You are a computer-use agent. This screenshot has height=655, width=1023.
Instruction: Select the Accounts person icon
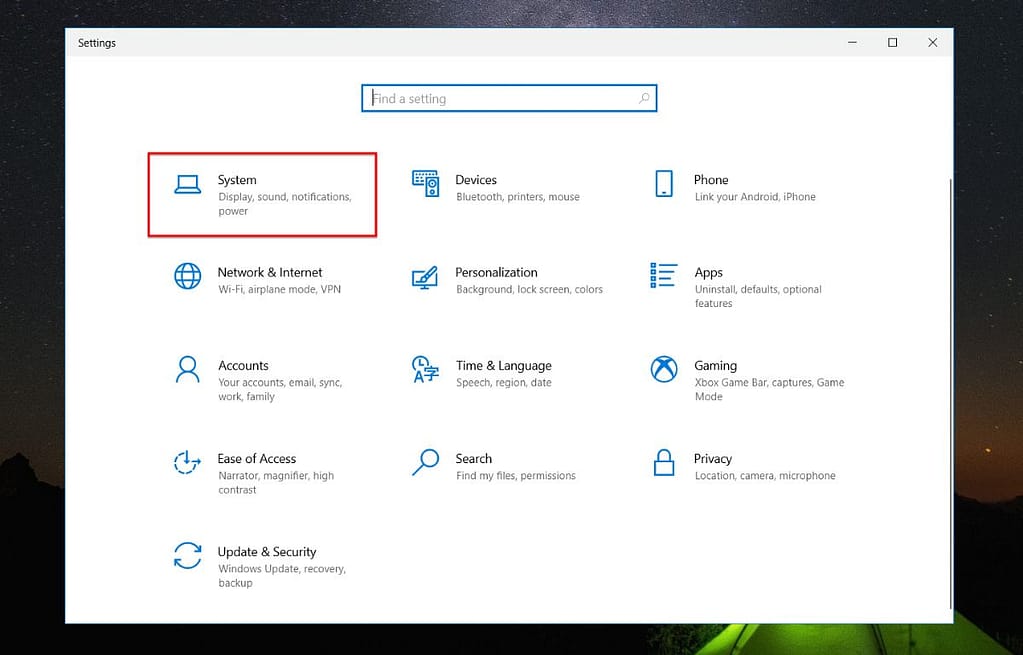(187, 369)
